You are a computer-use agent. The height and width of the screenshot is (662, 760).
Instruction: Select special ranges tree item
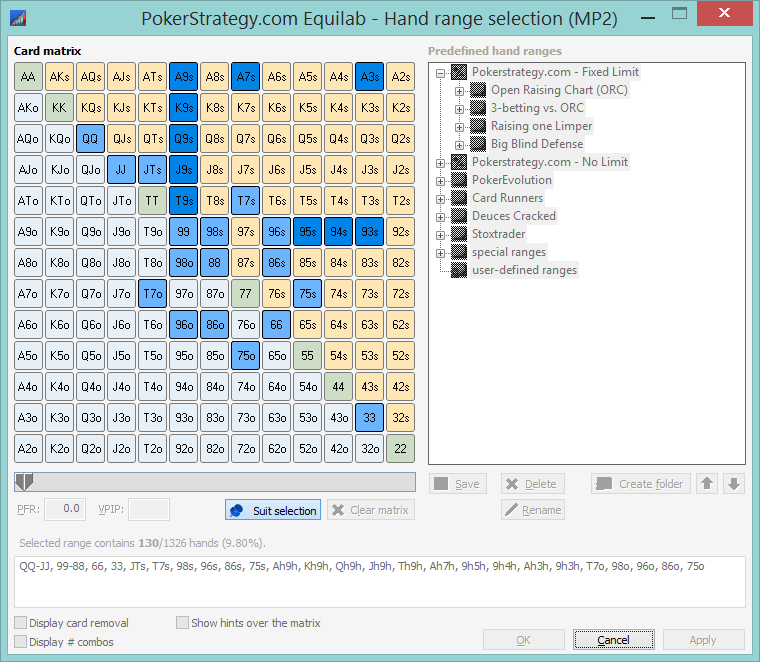[509, 252]
